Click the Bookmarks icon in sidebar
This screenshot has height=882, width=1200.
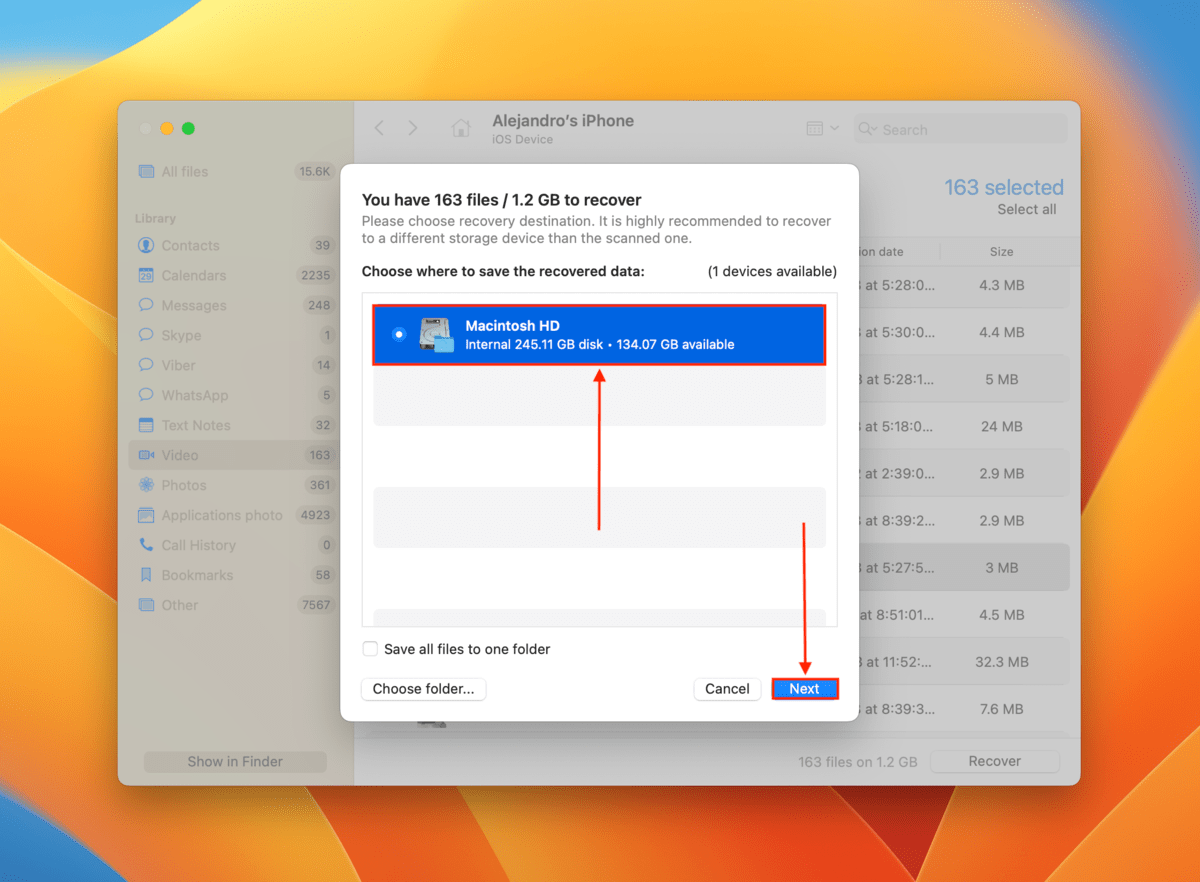146,575
